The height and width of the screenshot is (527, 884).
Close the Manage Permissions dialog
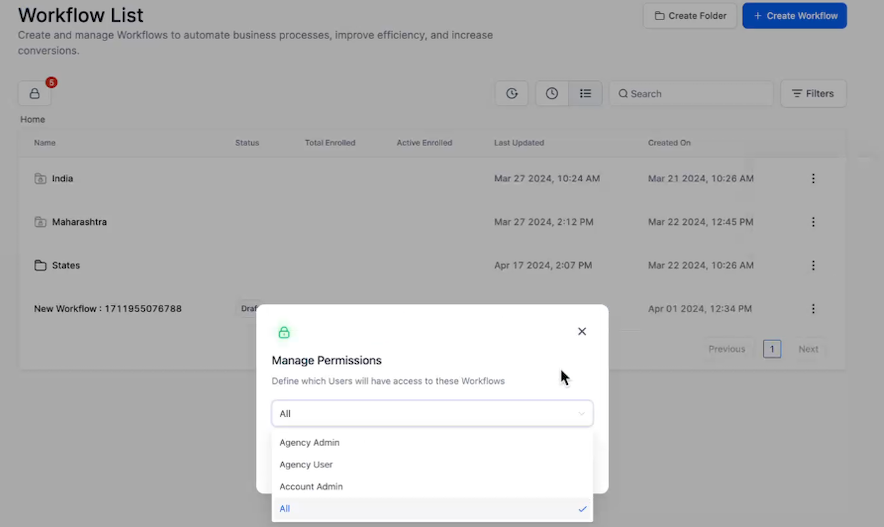click(582, 332)
